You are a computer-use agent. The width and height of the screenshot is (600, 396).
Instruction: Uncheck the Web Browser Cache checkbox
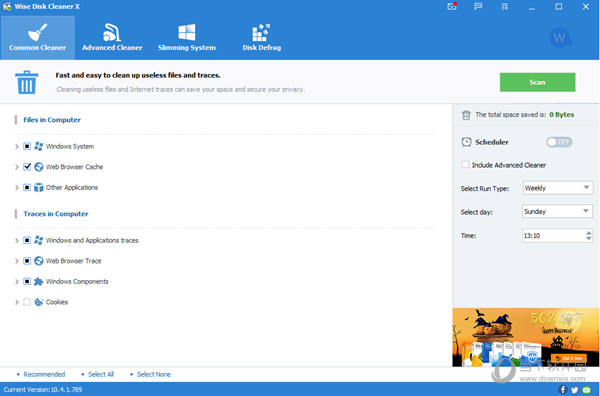27,167
